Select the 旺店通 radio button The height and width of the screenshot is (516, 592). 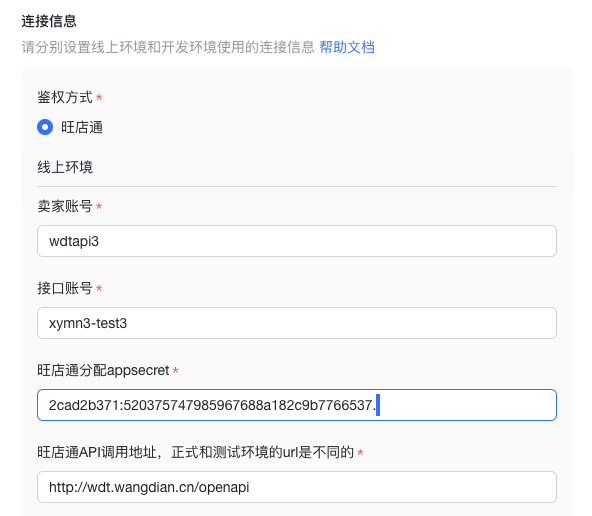pos(45,127)
